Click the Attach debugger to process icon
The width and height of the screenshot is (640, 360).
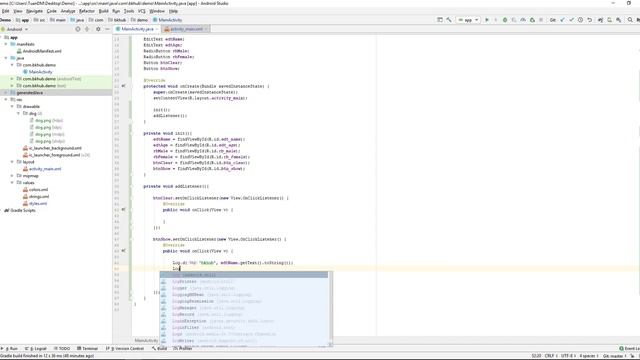click(532, 20)
